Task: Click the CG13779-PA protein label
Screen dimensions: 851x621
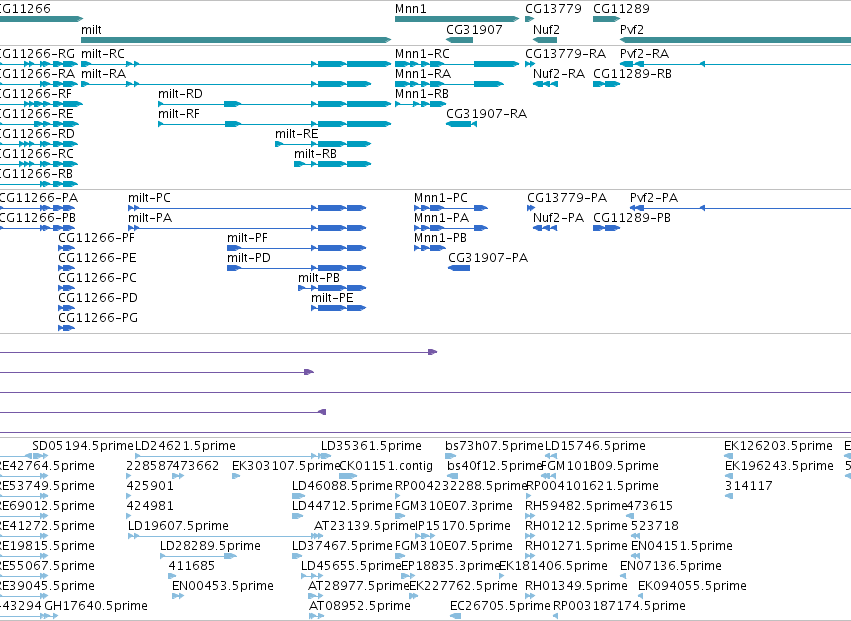Action: tap(567, 198)
